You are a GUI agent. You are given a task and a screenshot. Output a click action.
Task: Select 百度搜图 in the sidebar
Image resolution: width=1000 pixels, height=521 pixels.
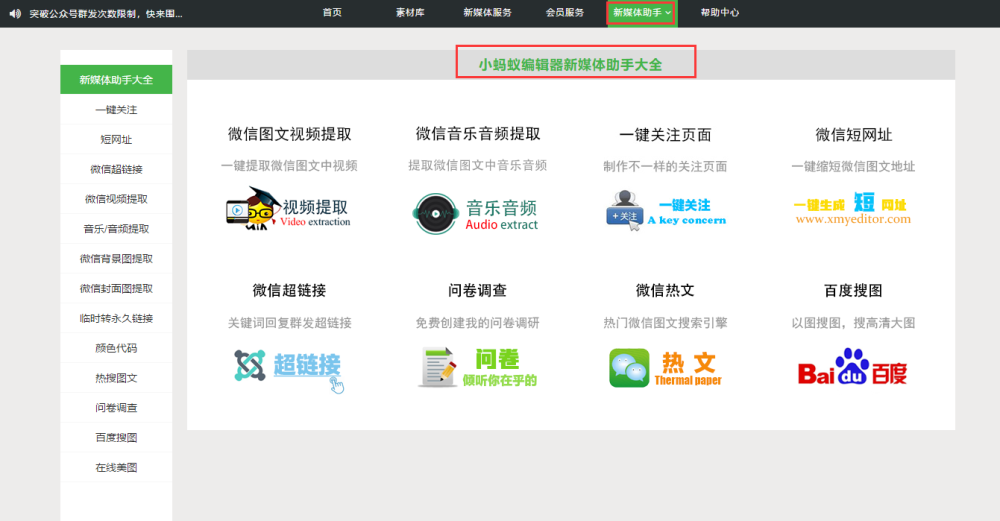click(116, 437)
